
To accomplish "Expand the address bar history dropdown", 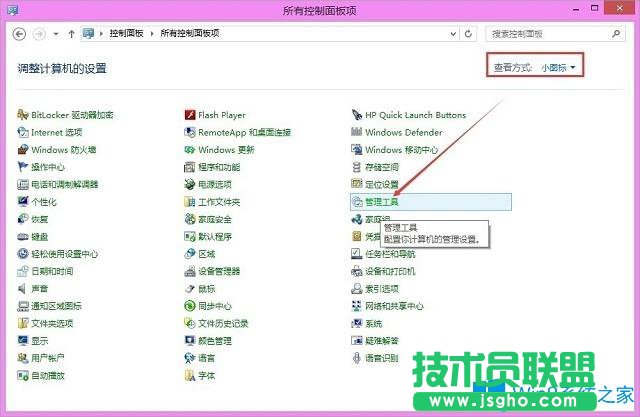I will click(x=453, y=34).
